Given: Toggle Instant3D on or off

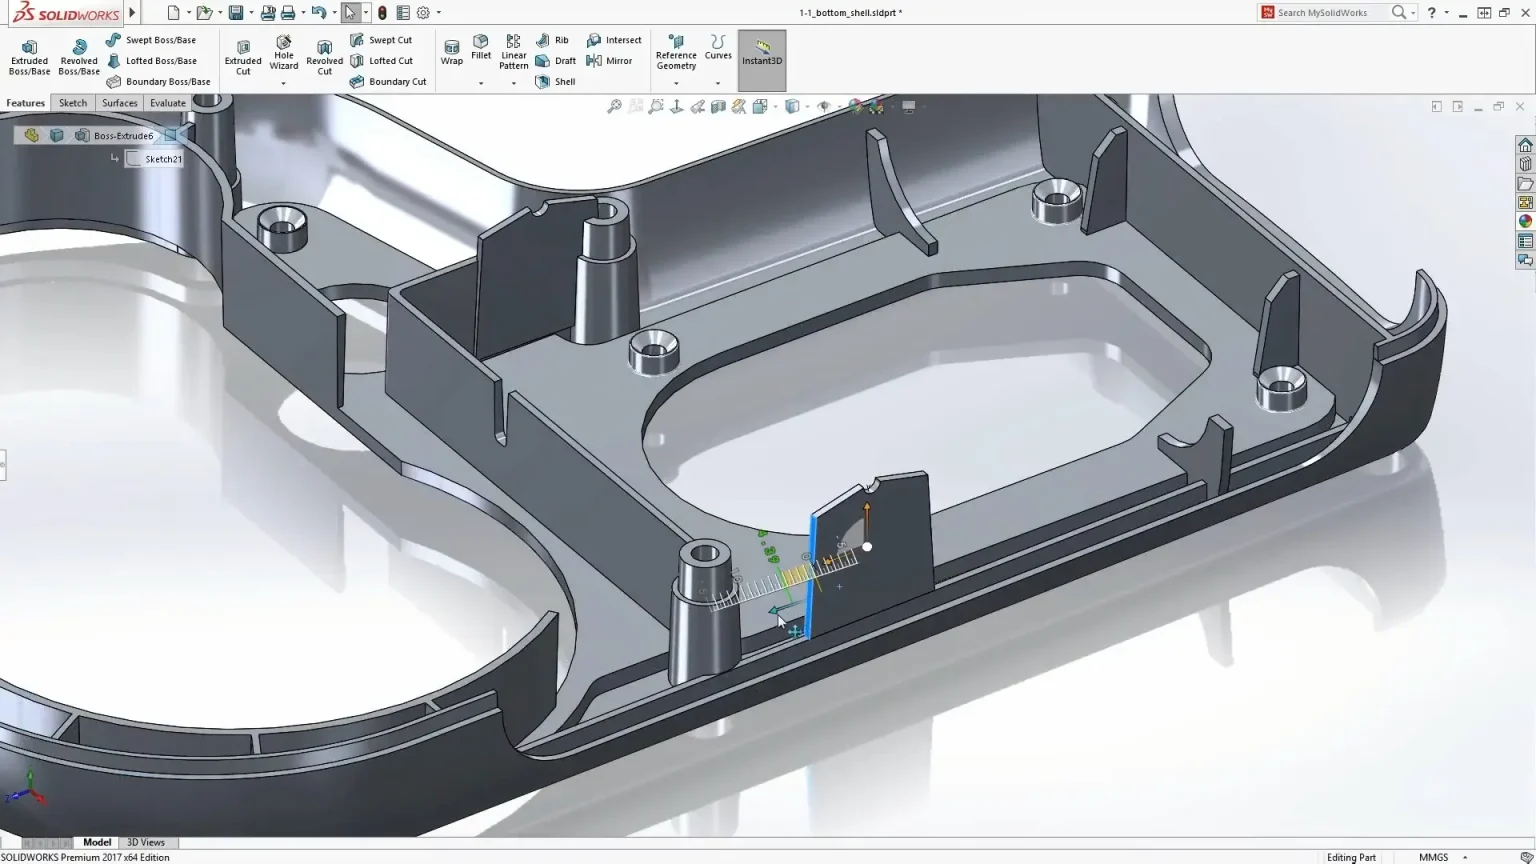Looking at the screenshot, I should pos(761,58).
